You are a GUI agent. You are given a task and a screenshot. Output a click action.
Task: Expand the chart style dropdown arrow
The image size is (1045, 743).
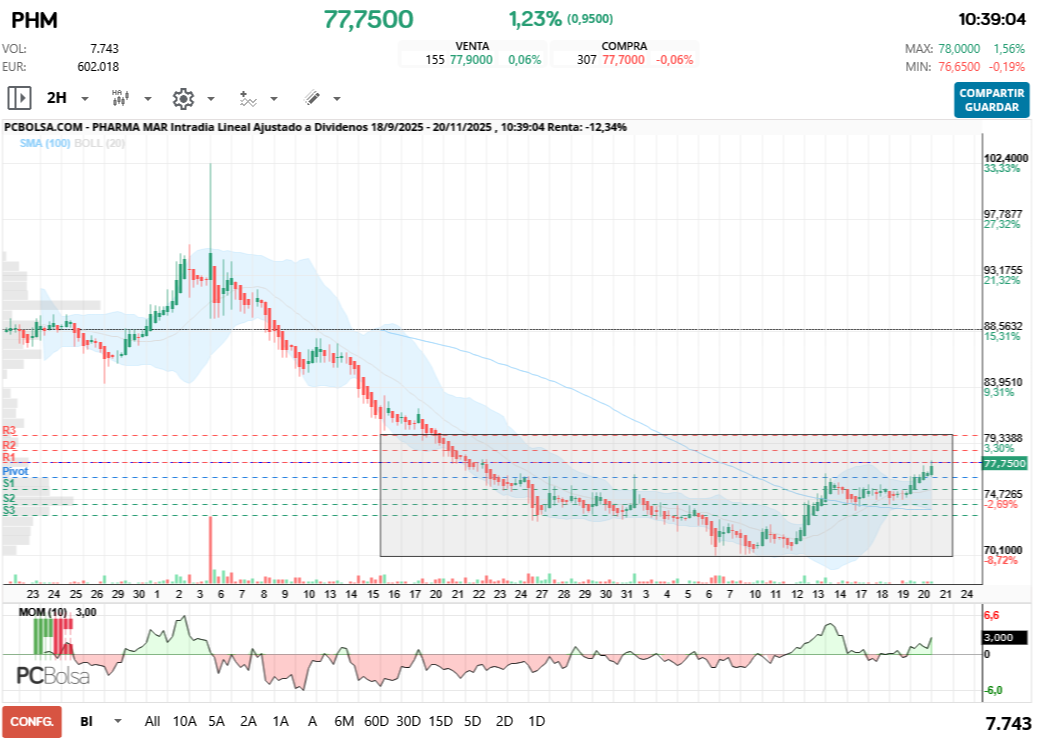(146, 98)
